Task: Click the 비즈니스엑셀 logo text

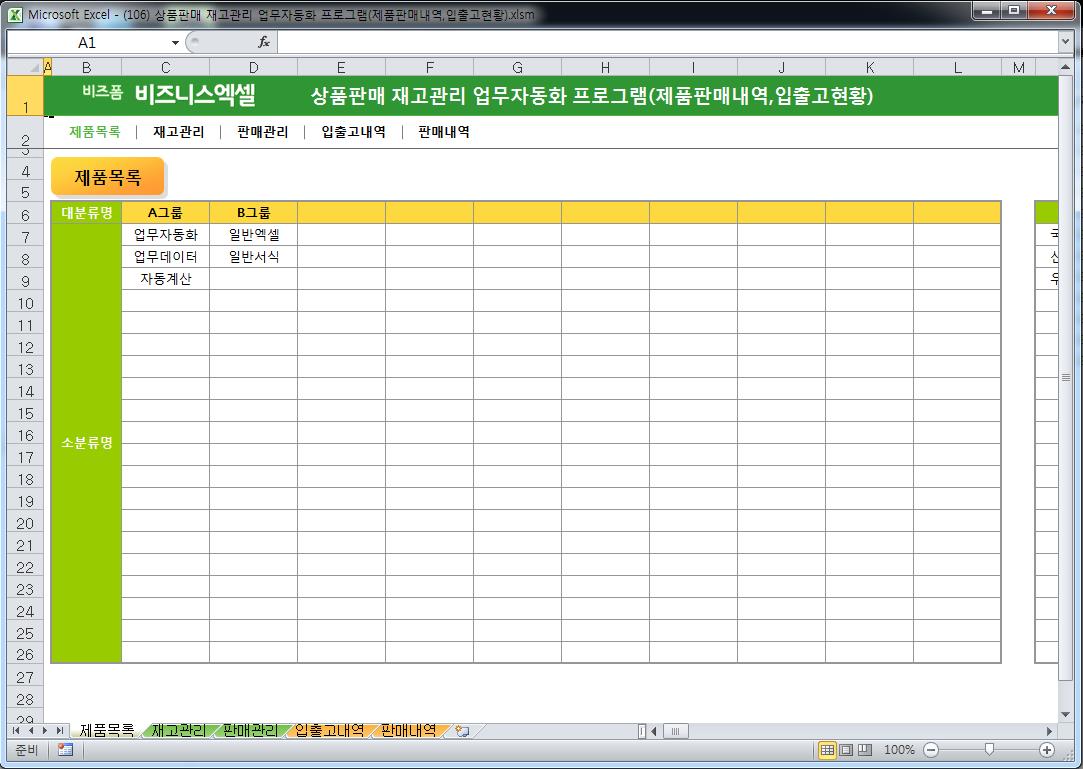Action: (195, 95)
